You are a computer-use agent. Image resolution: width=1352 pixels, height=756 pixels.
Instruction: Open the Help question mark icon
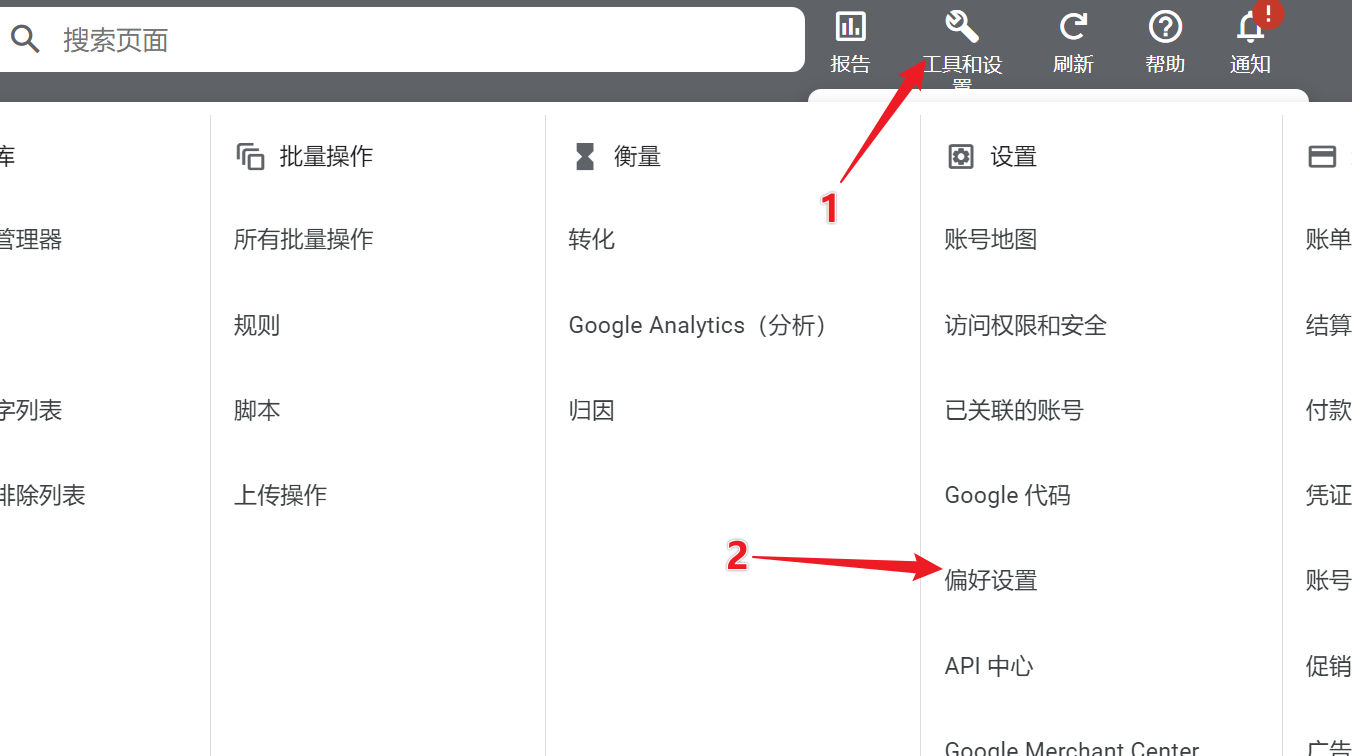[1165, 27]
